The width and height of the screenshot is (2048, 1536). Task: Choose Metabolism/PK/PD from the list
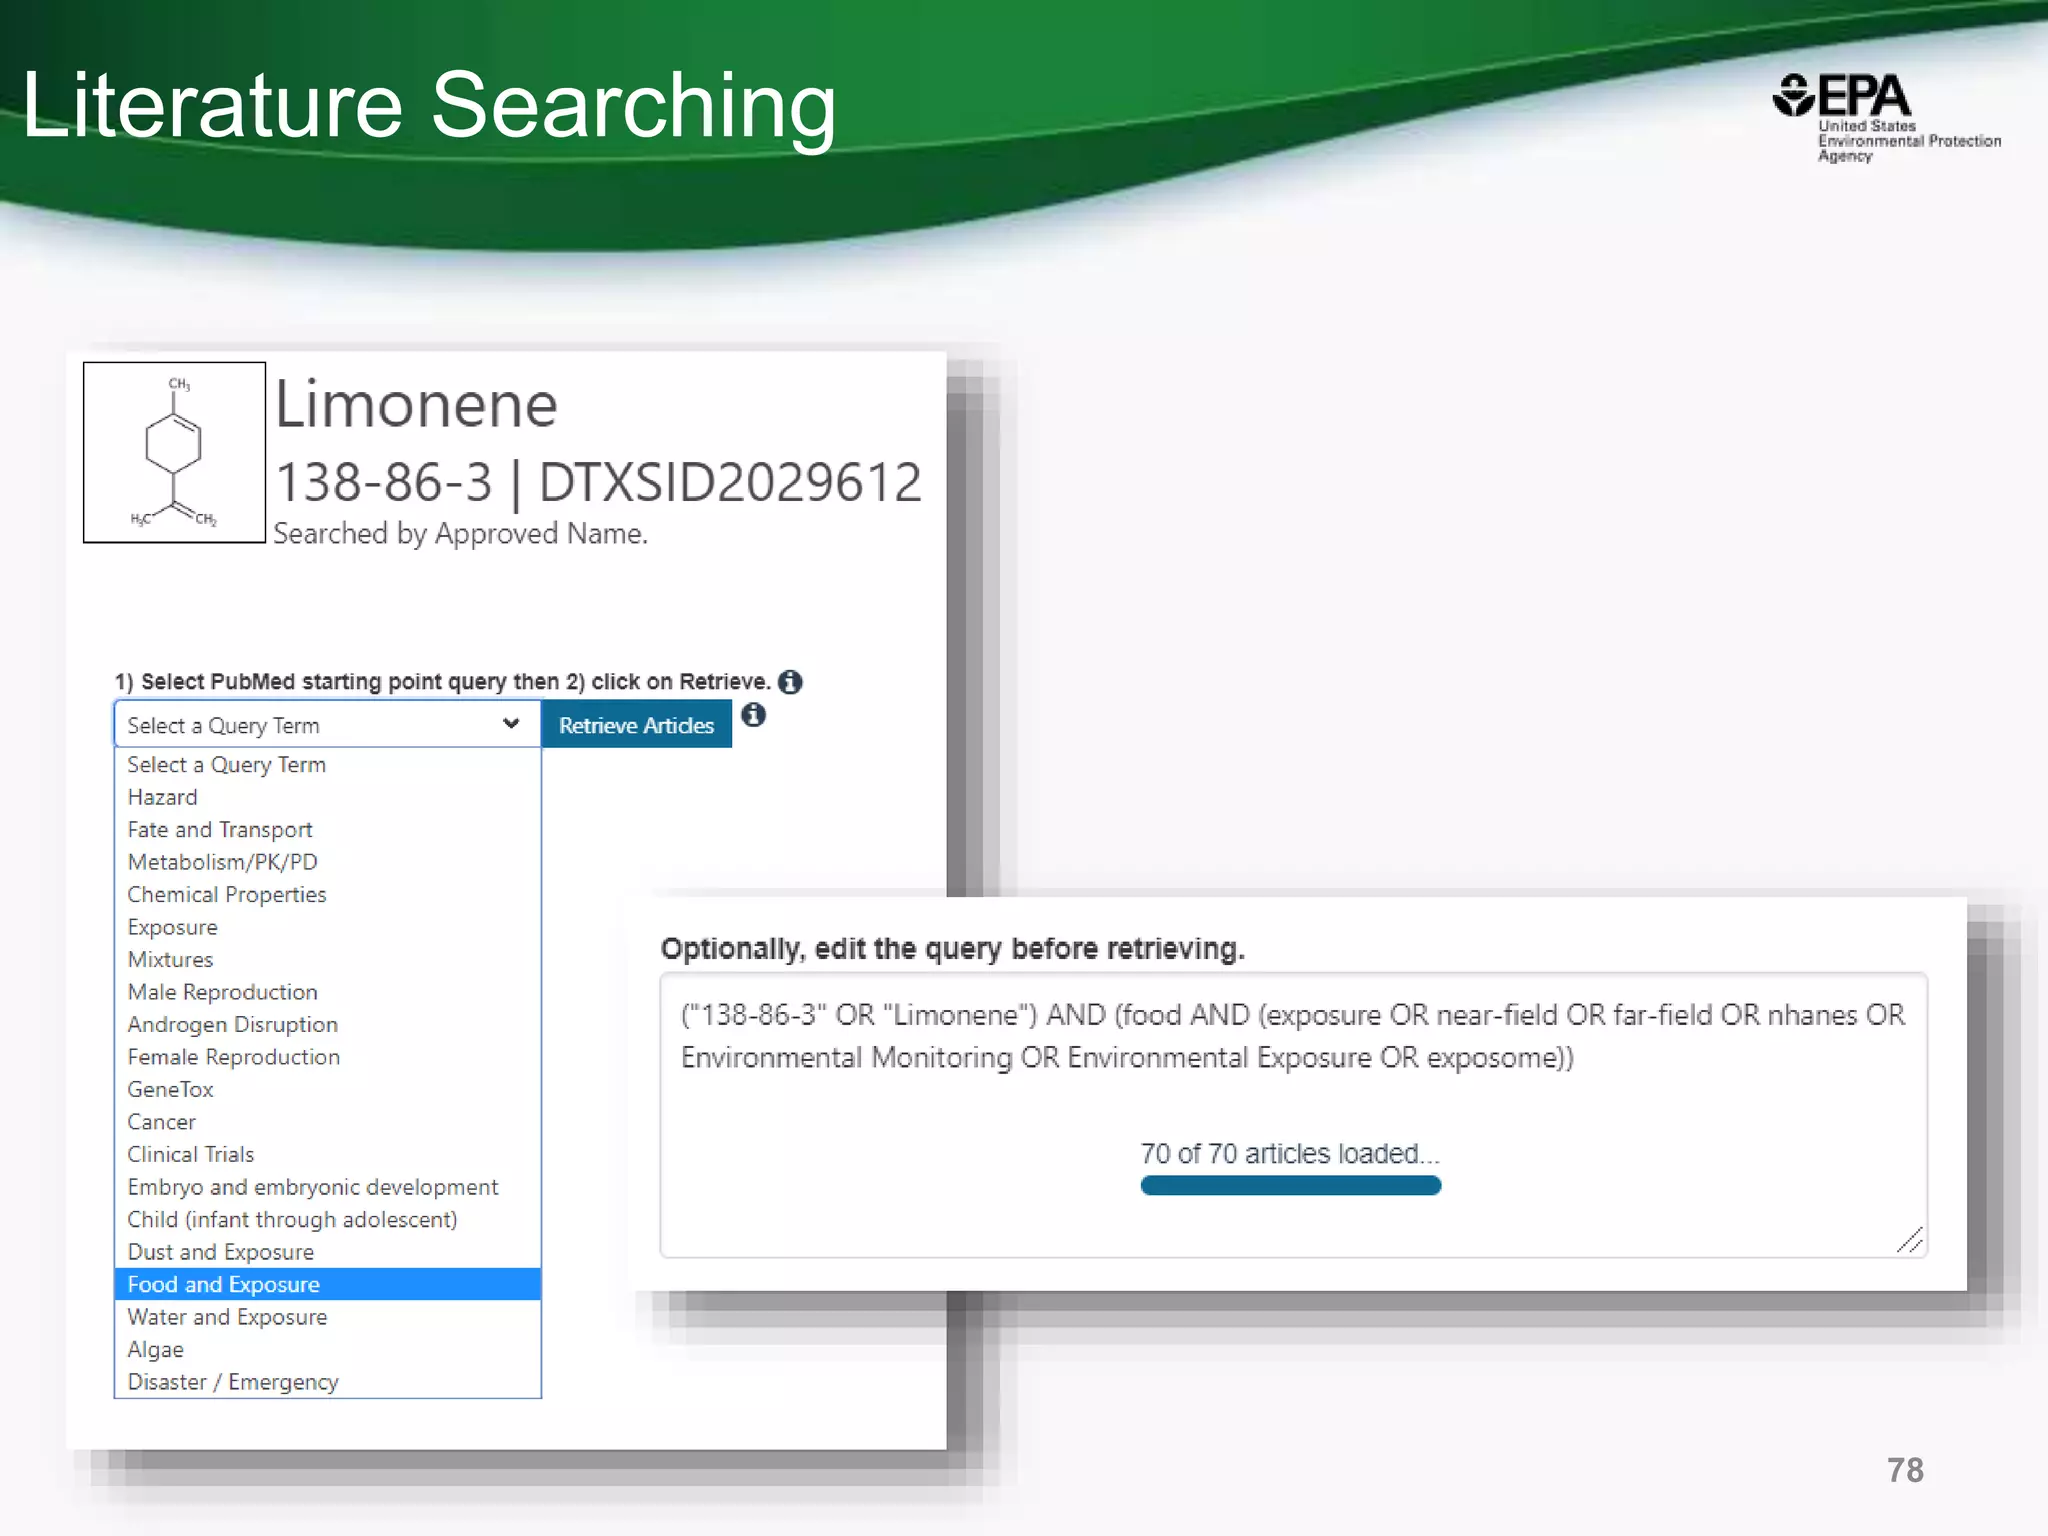pos(327,862)
